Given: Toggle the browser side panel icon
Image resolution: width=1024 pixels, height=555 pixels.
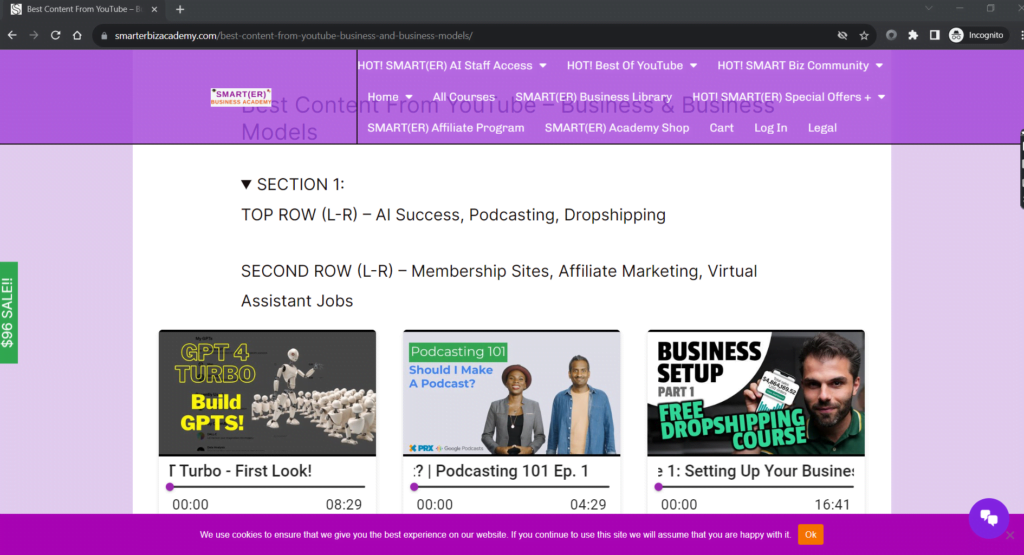Looking at the screenshot, I should (x=934, y=35).
